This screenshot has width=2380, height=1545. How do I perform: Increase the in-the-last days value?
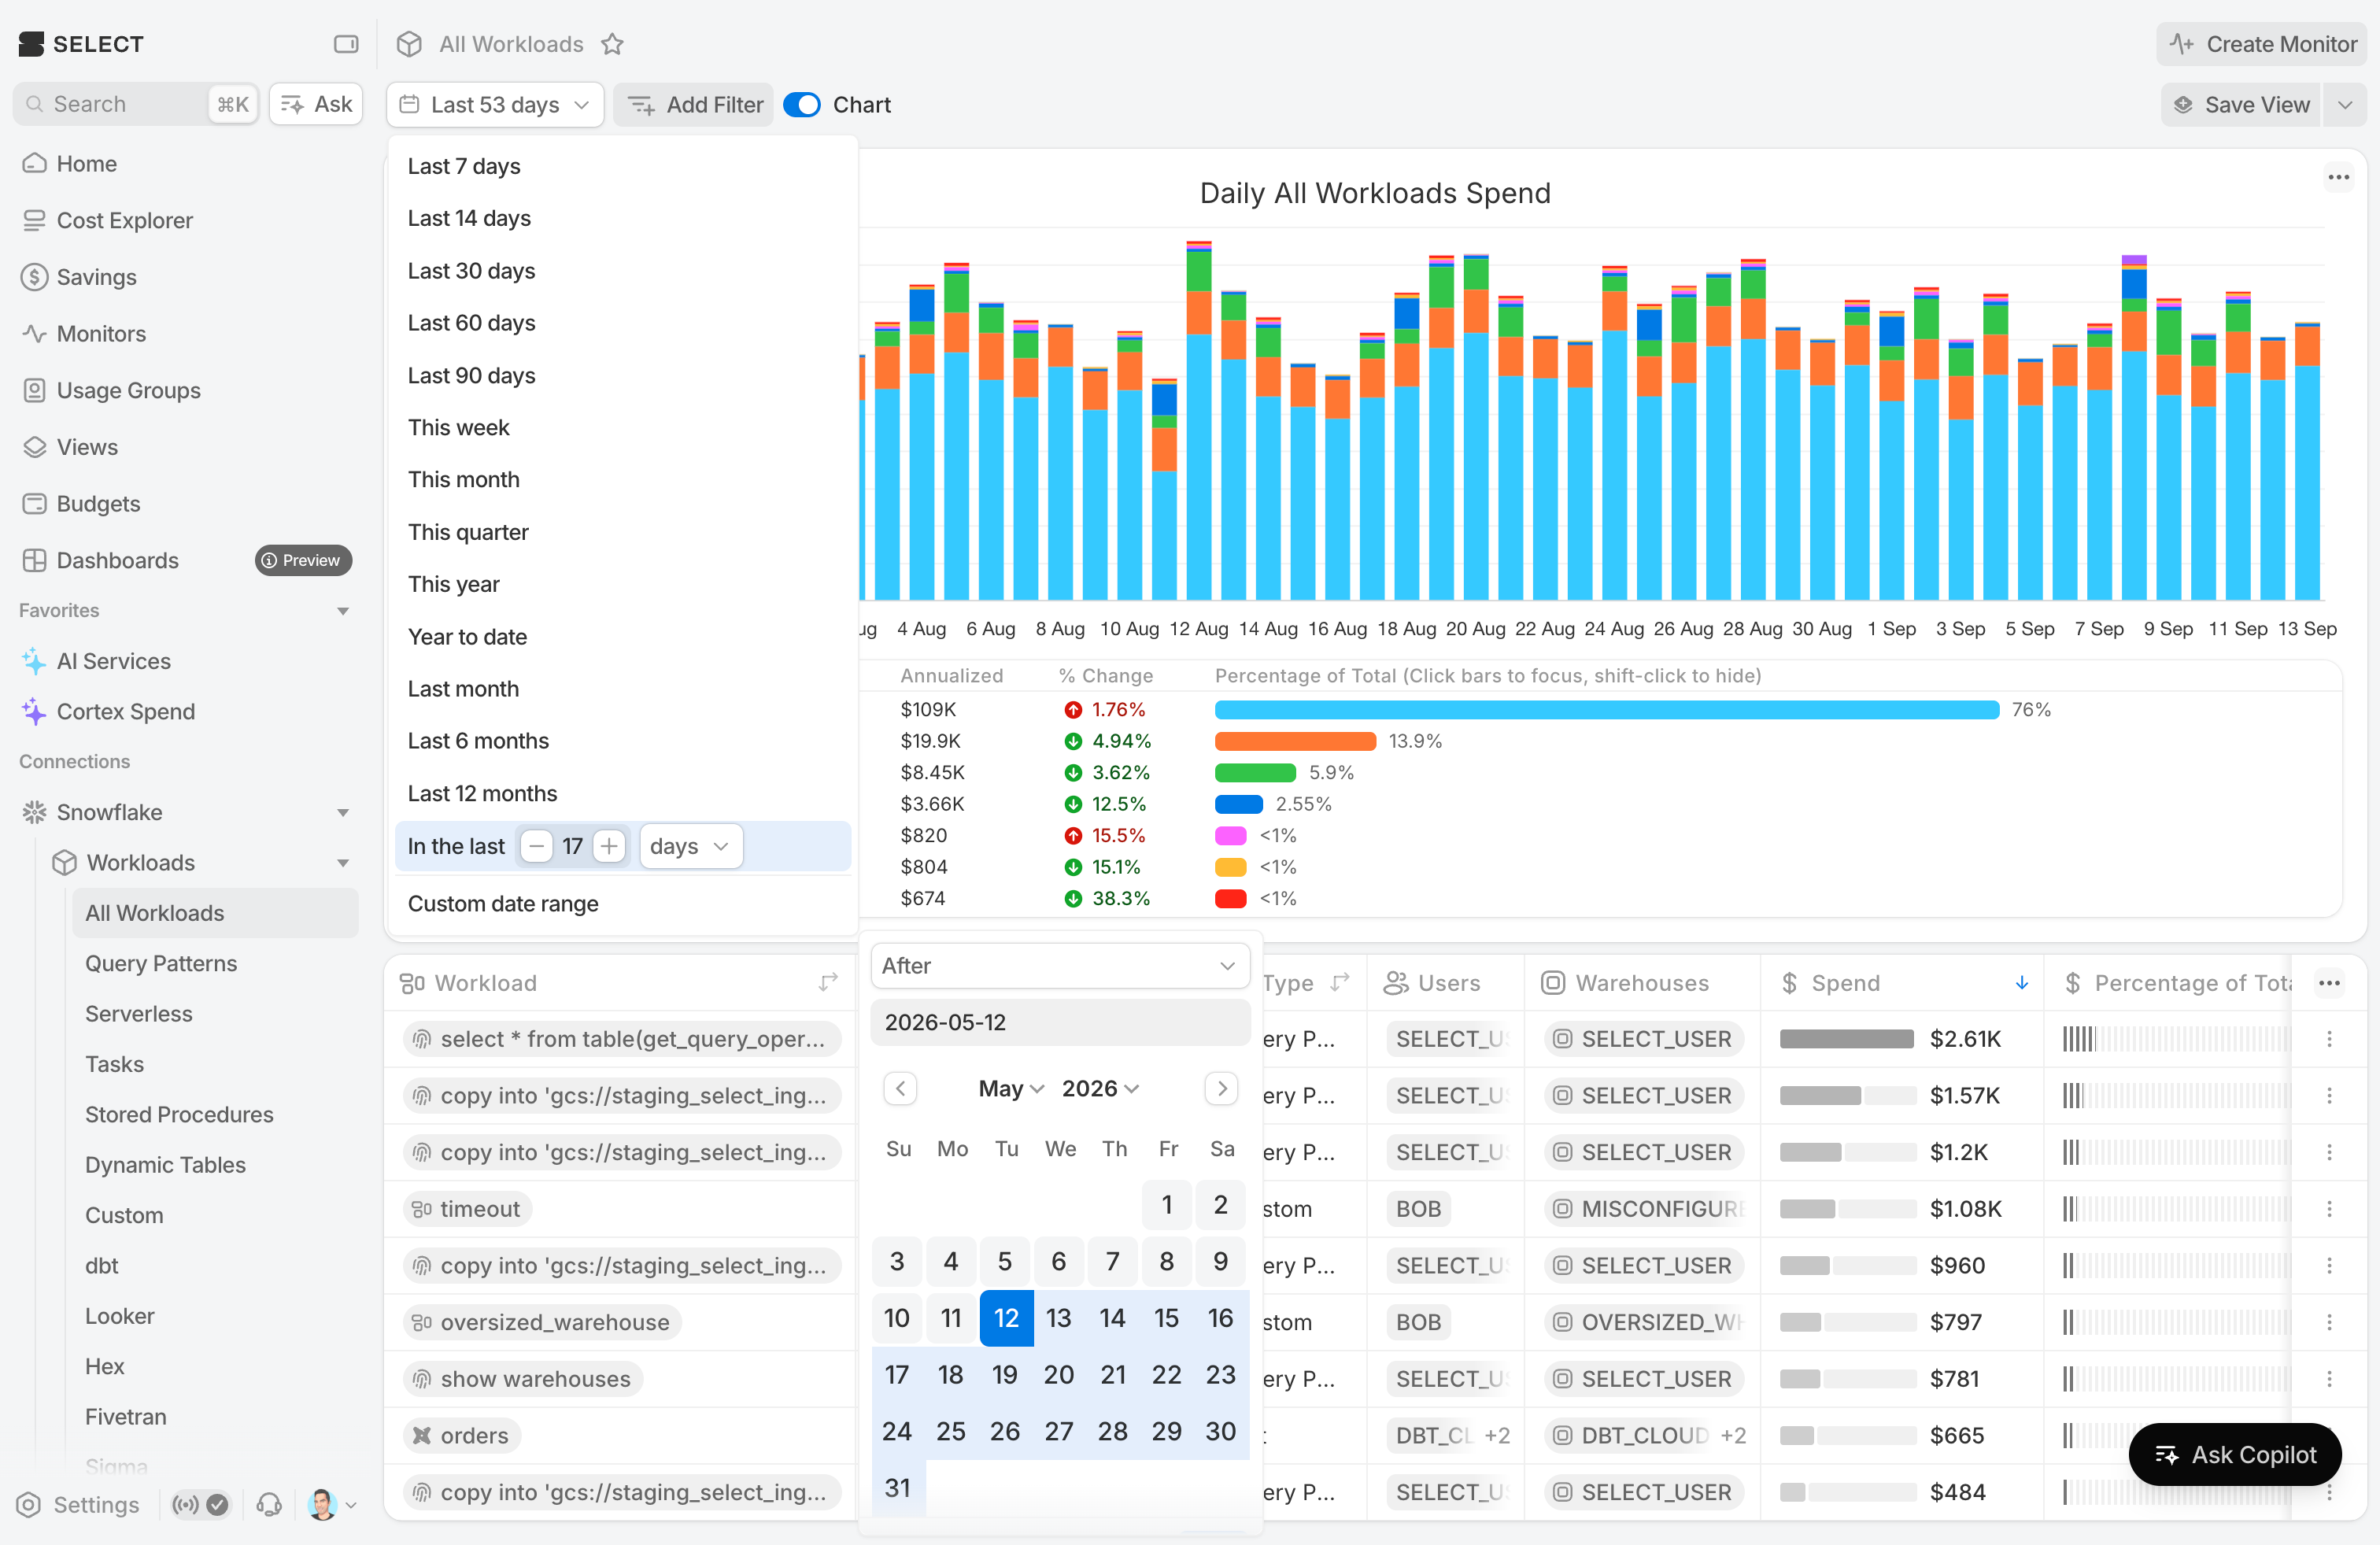click(x=609, y=846)
